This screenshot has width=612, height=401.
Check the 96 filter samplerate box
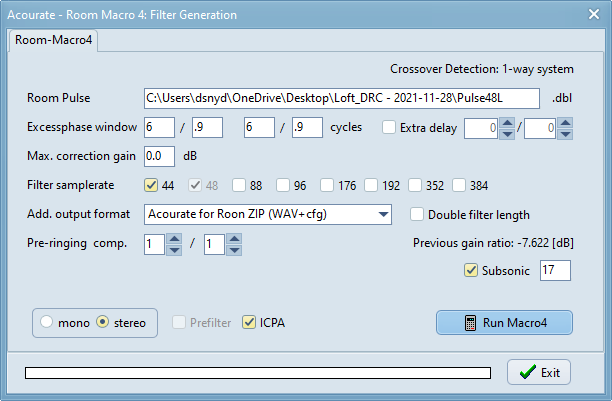(283, 185)
